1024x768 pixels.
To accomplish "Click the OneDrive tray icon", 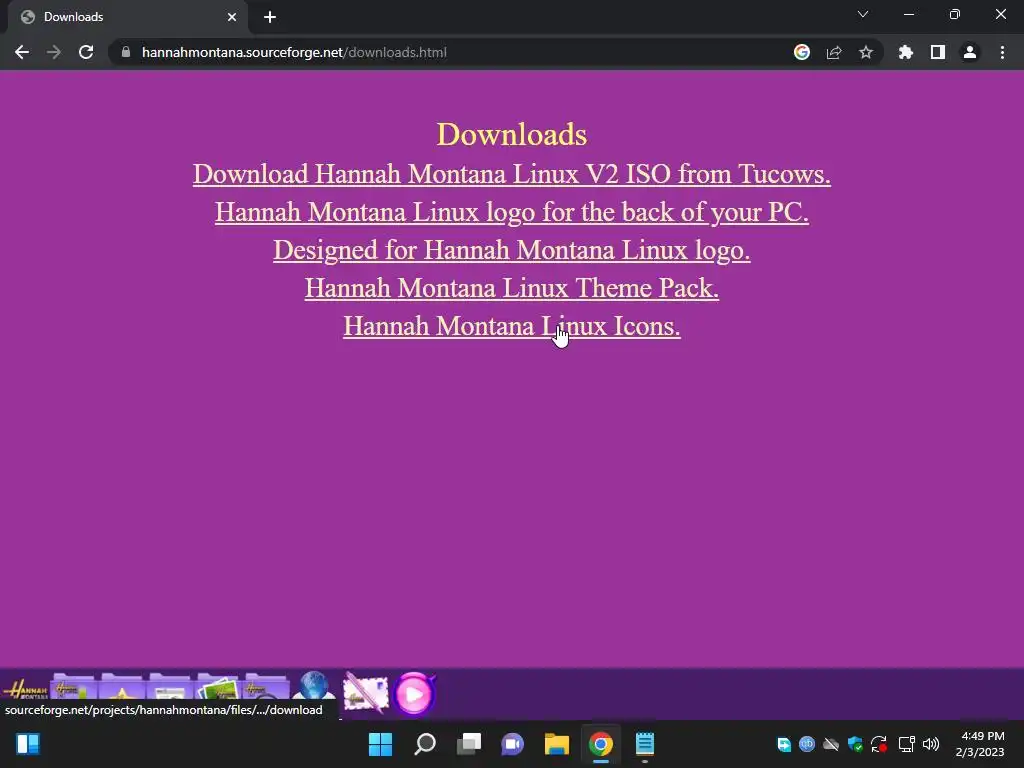I will [x=831, y=744].
